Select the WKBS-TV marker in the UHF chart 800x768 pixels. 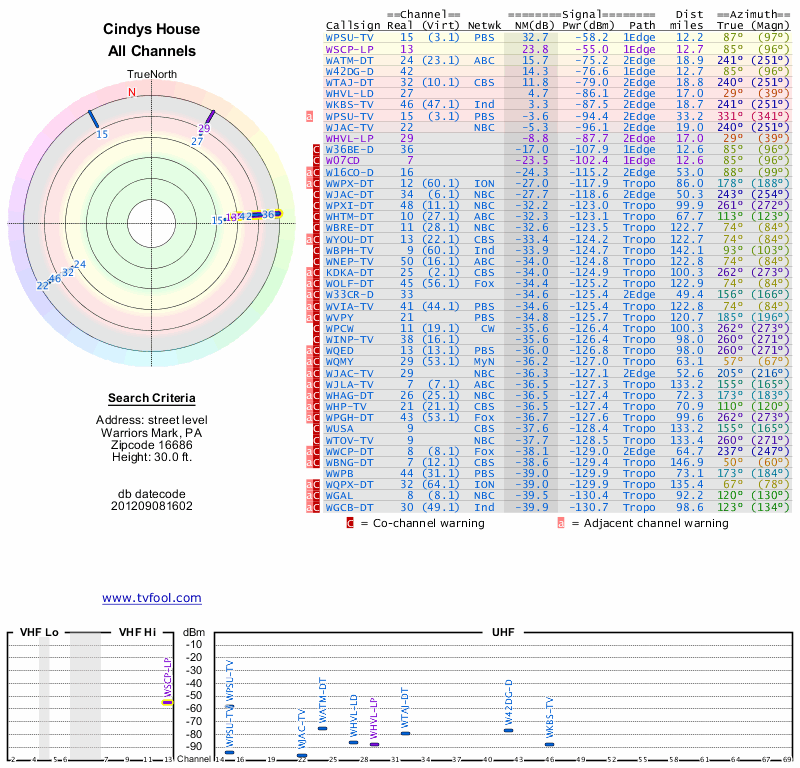click(x=549, y=741)
